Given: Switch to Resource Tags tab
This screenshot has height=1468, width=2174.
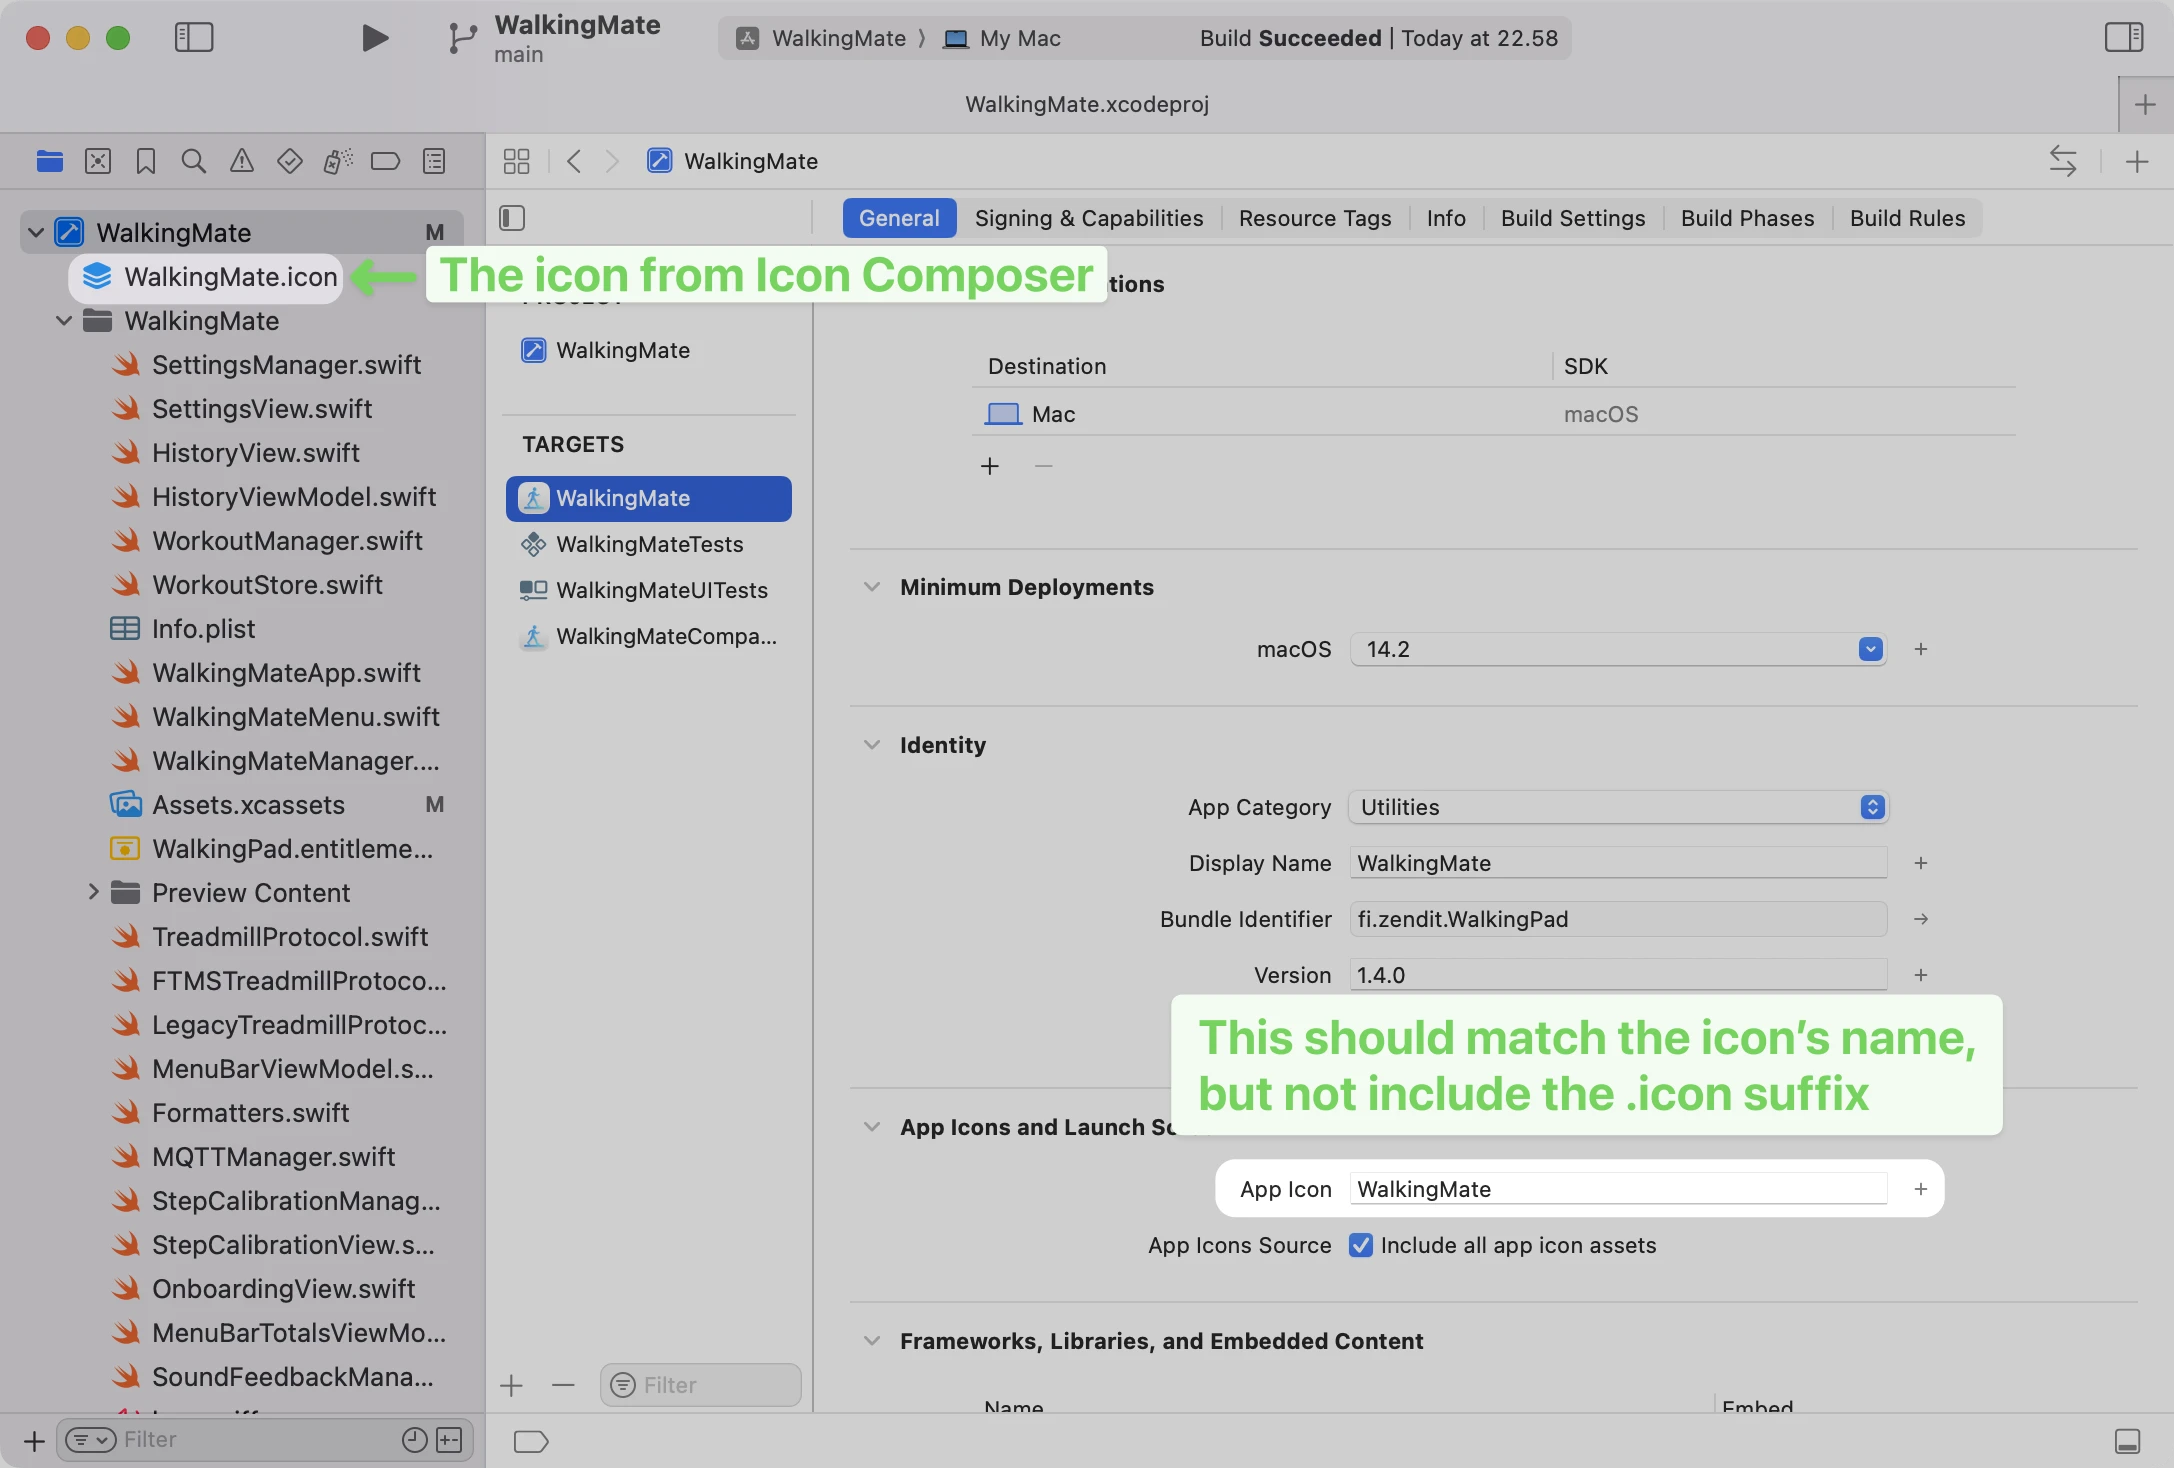Looking at the screenshot, I should tap(1315, 218).
